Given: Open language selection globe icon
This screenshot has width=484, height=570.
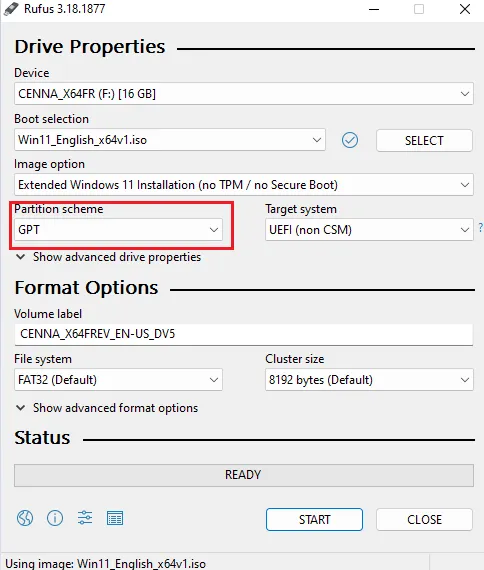Looking at the screenshot, I should pyautogui.click(x=25, y=518).
